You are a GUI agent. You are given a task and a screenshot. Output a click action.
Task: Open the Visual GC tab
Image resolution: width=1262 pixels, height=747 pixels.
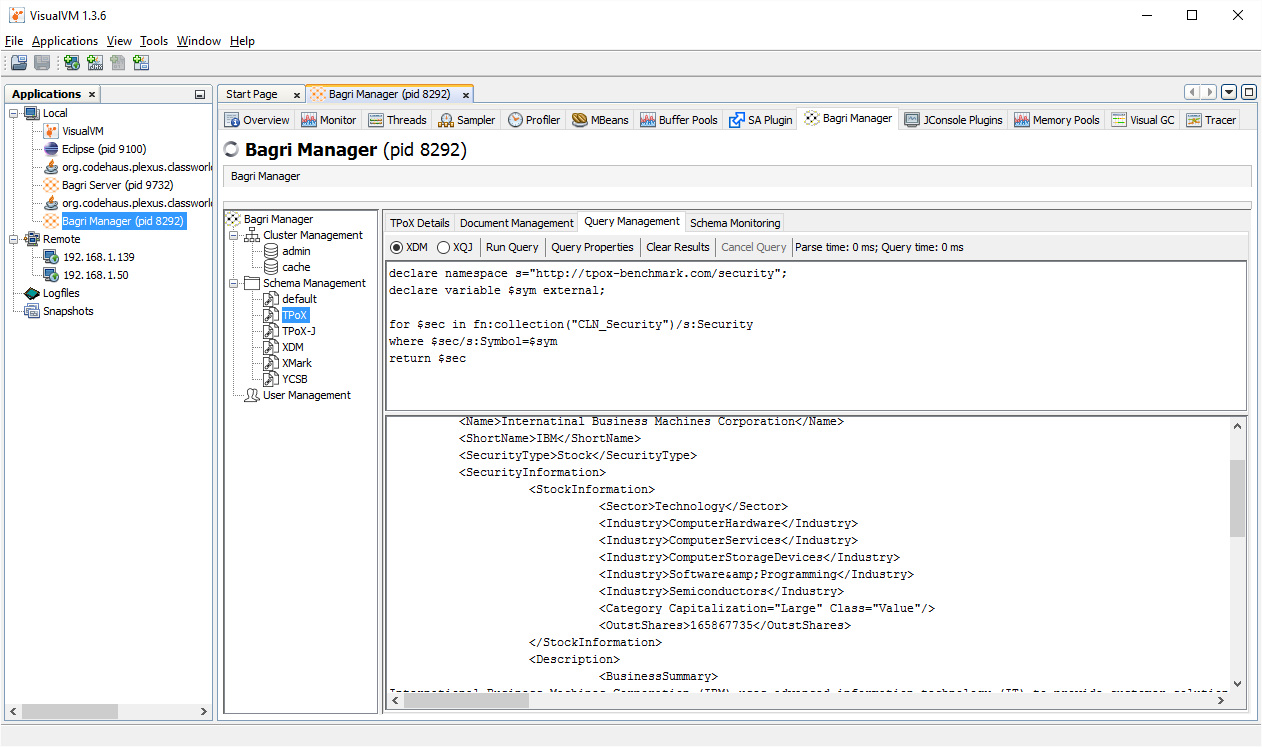(1143, 120)
